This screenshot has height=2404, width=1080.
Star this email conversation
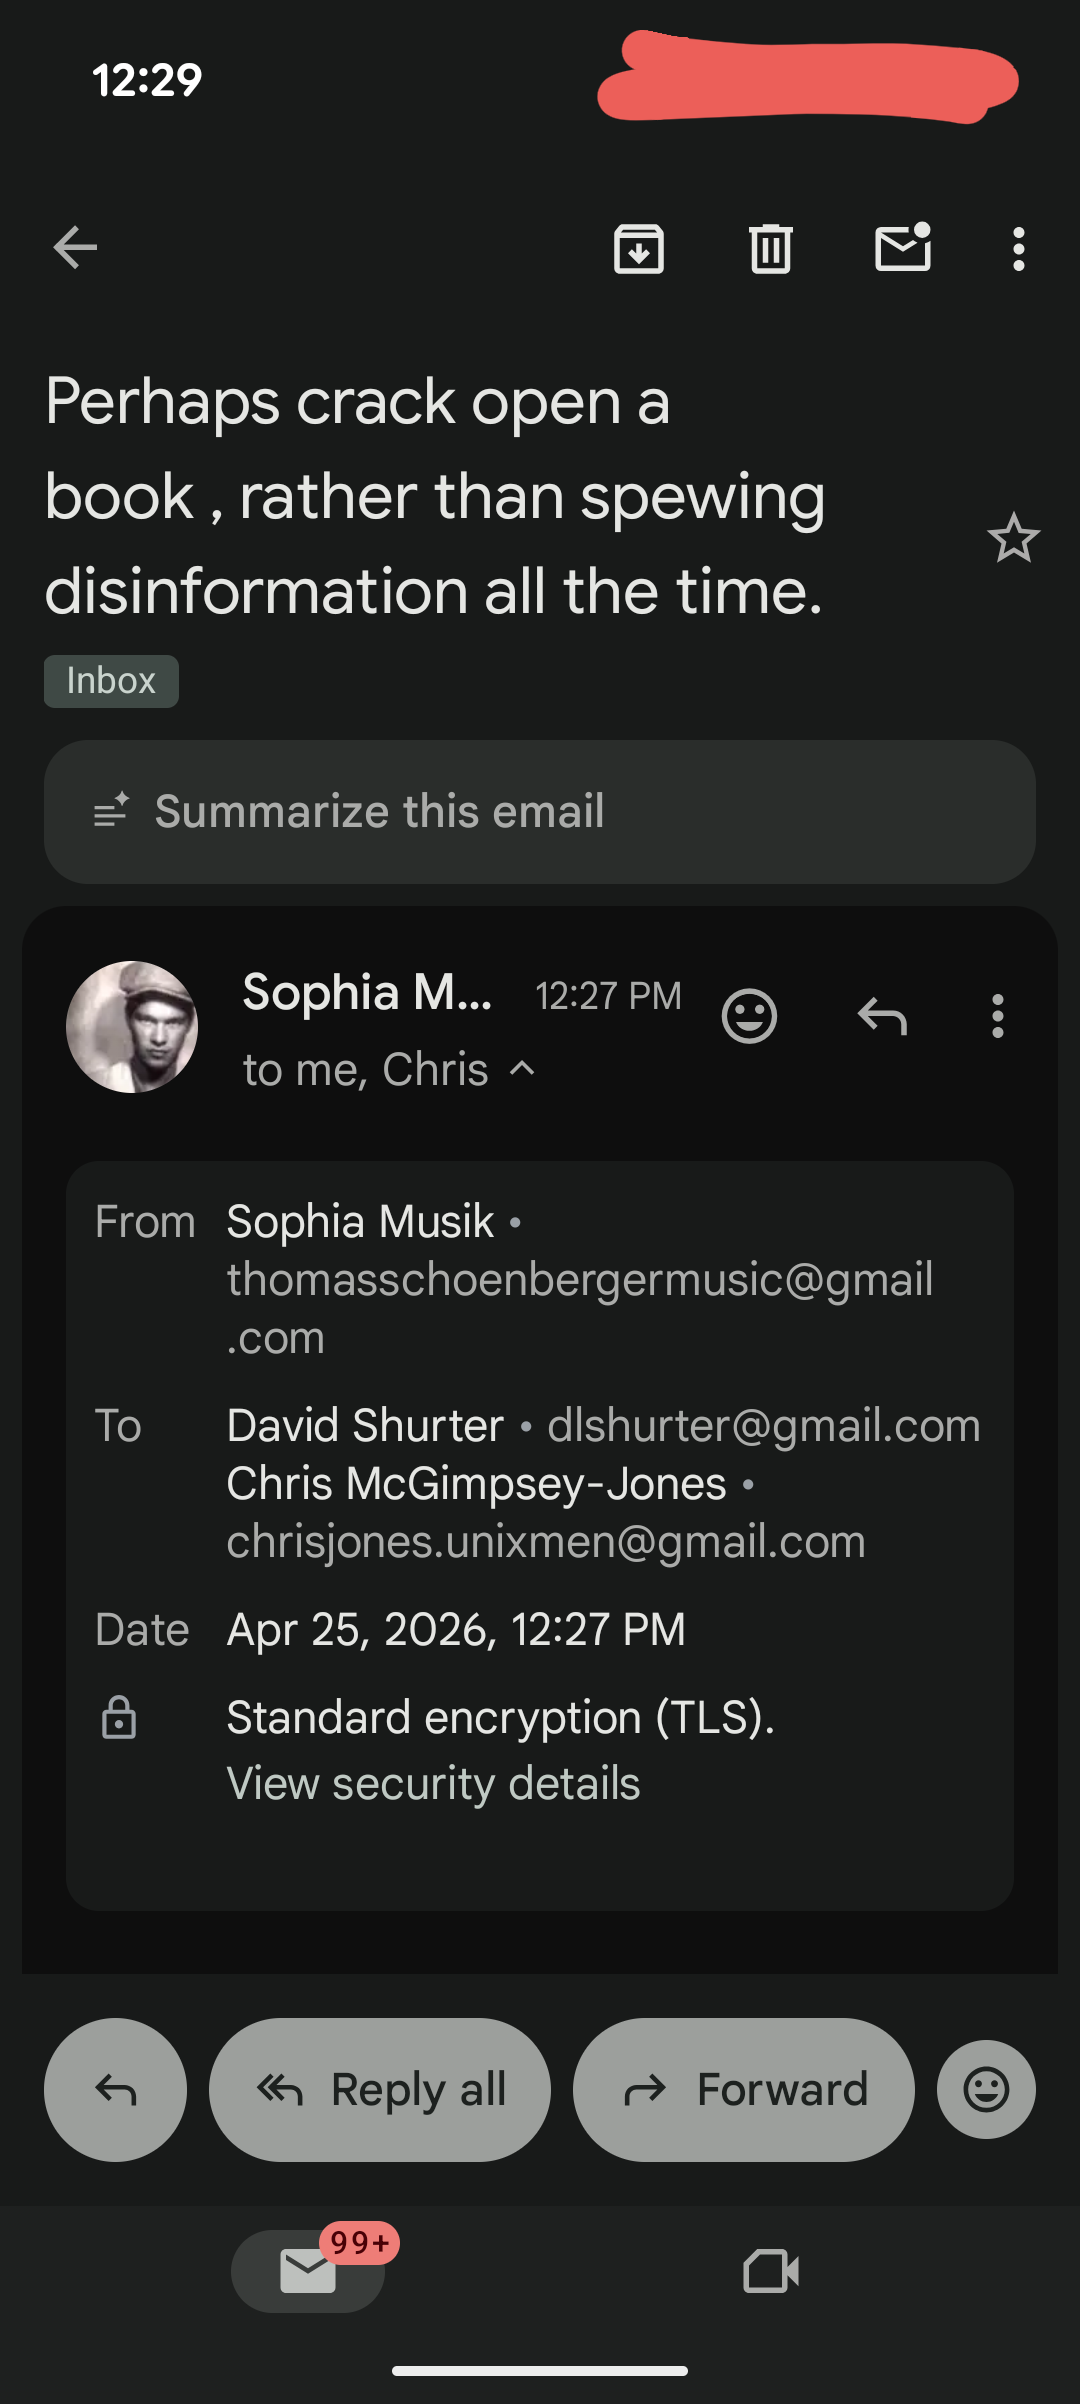[x=1013, y=538]
